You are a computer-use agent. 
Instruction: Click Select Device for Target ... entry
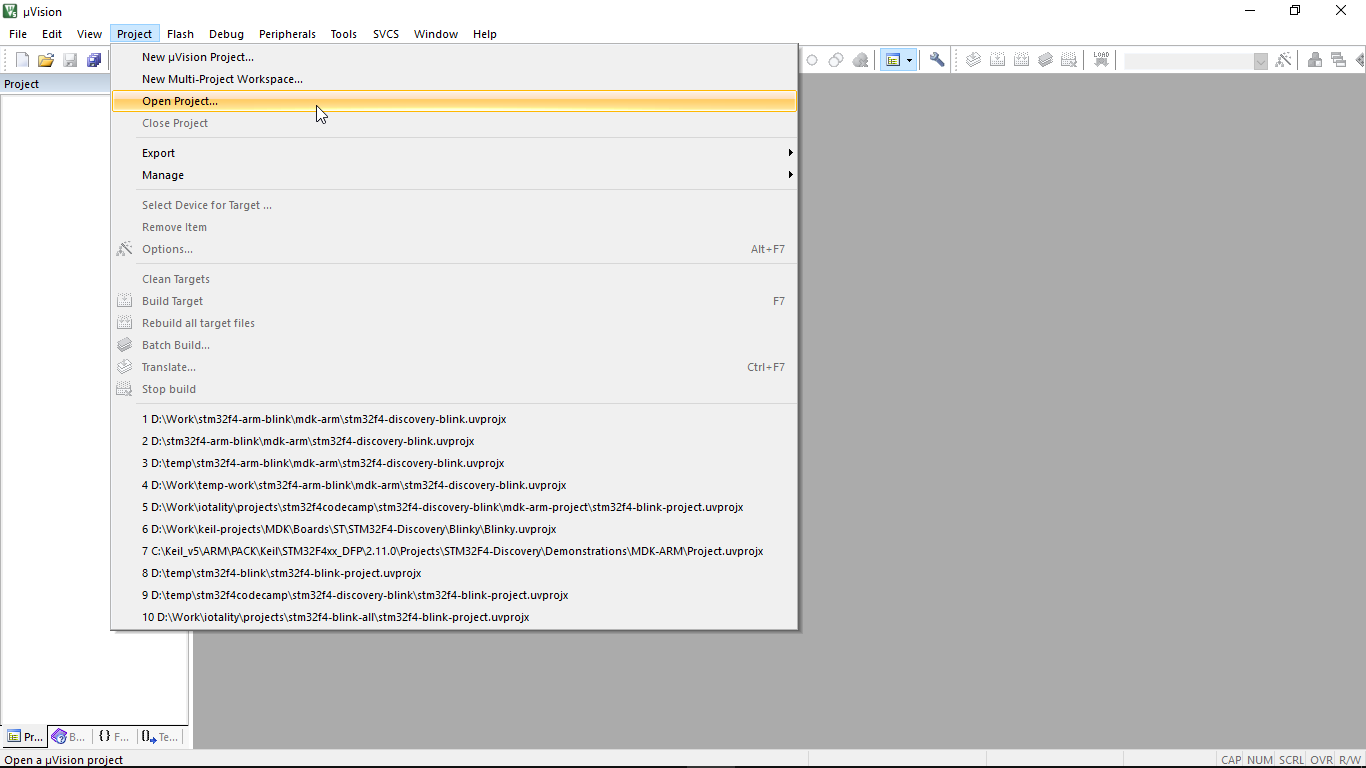pyautogui.click(x=454, y=205)
